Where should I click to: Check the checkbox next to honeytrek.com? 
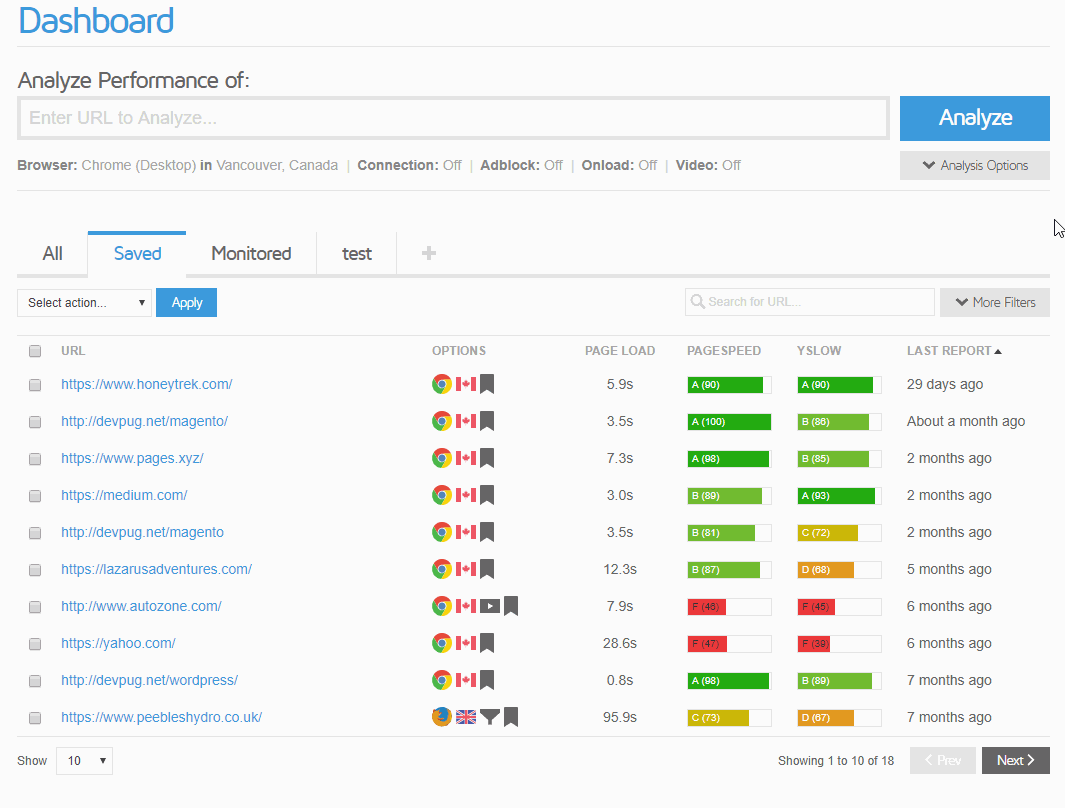coord(35,384)
